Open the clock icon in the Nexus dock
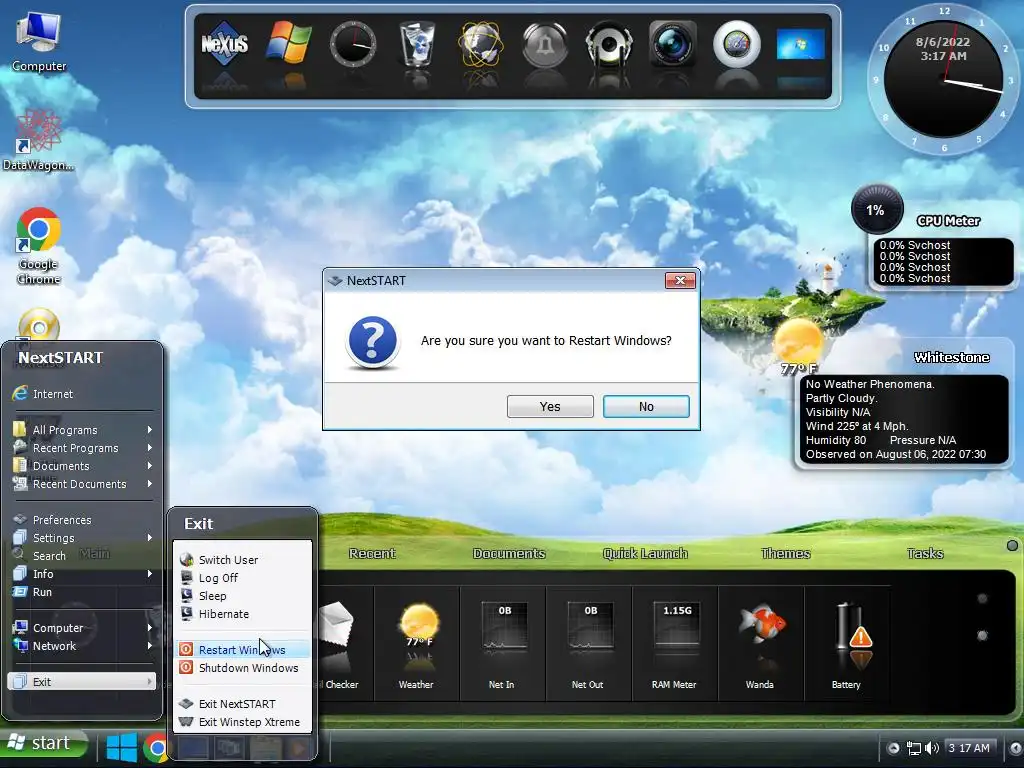Screen dimensions: 1024x768 tap(353, 44)
